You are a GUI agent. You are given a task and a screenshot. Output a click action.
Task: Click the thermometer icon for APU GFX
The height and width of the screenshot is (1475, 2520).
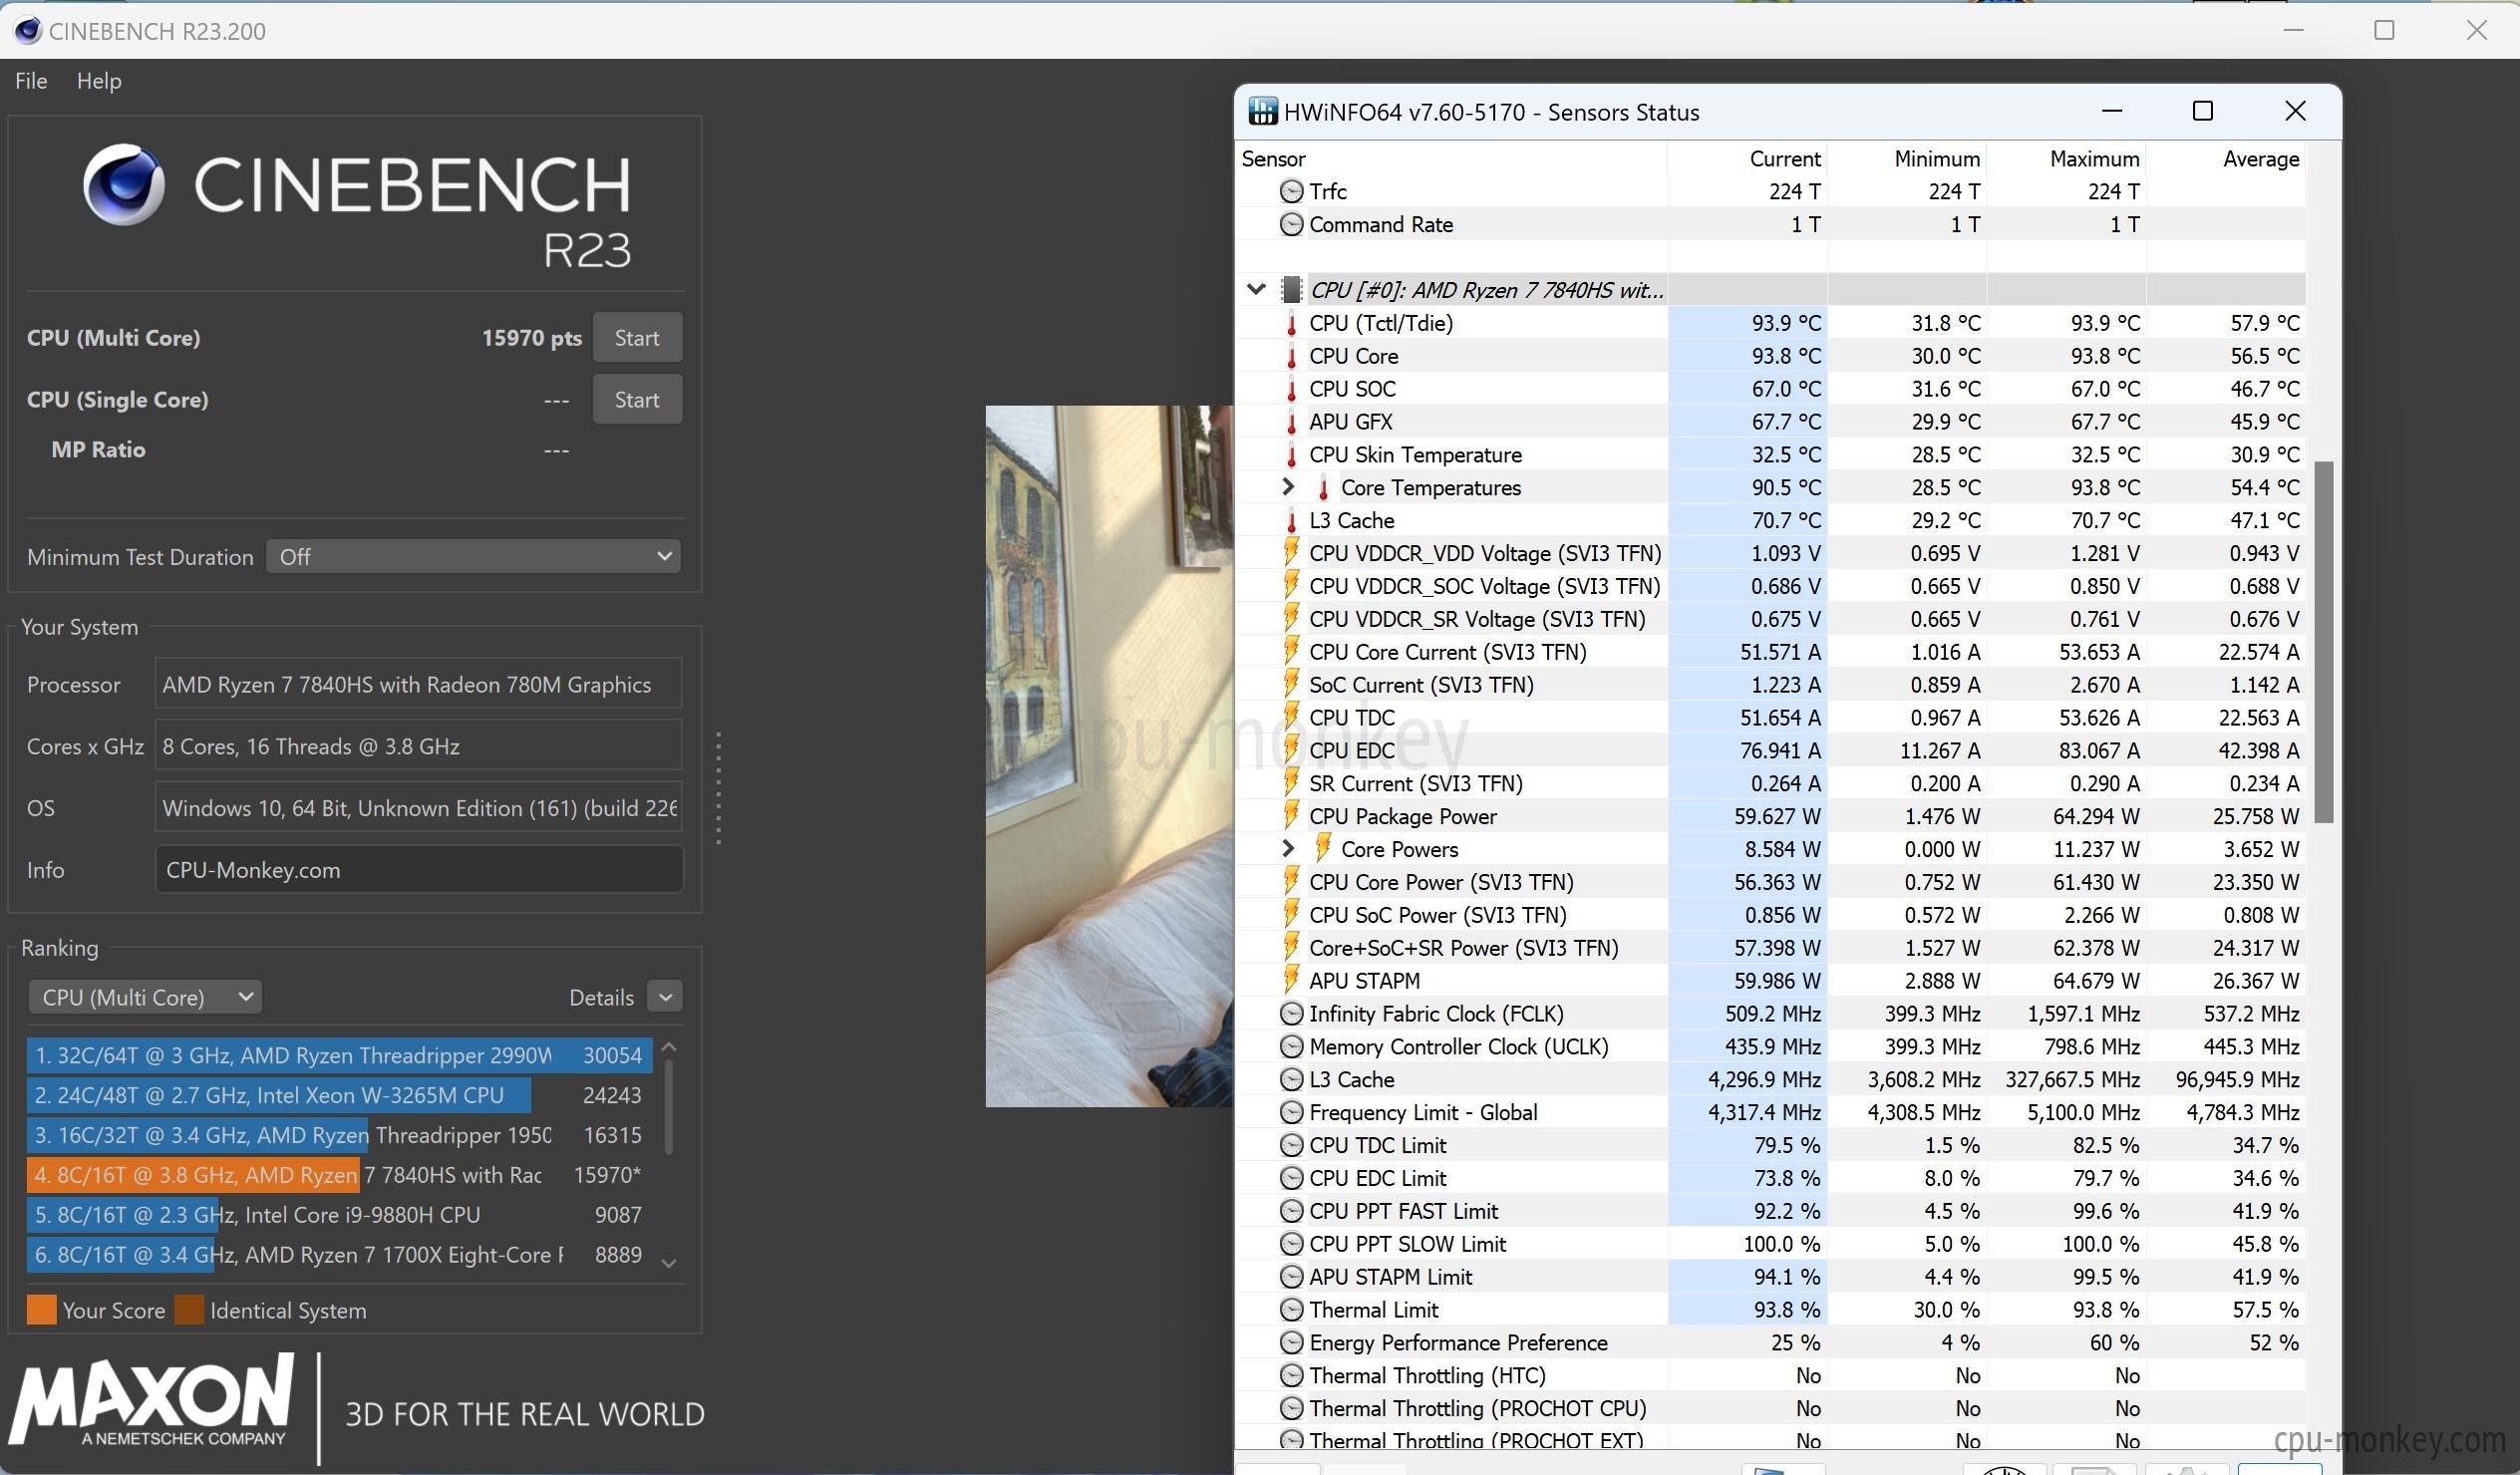(1291, 422)
